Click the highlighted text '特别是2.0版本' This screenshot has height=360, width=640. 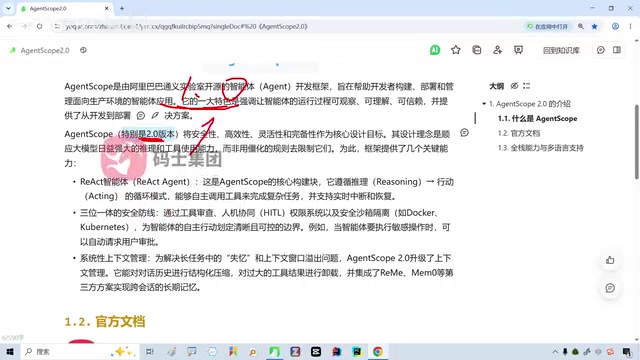[148, 134]
